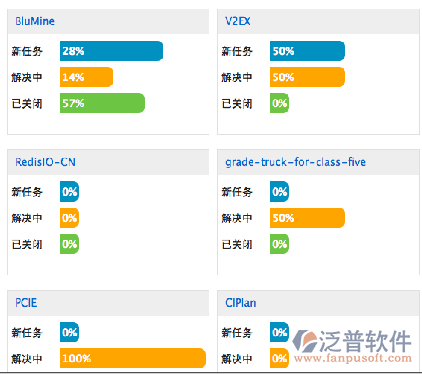
Task: Click RedisIO-CN's green 0% closed bar
Action: coord(69,244)
